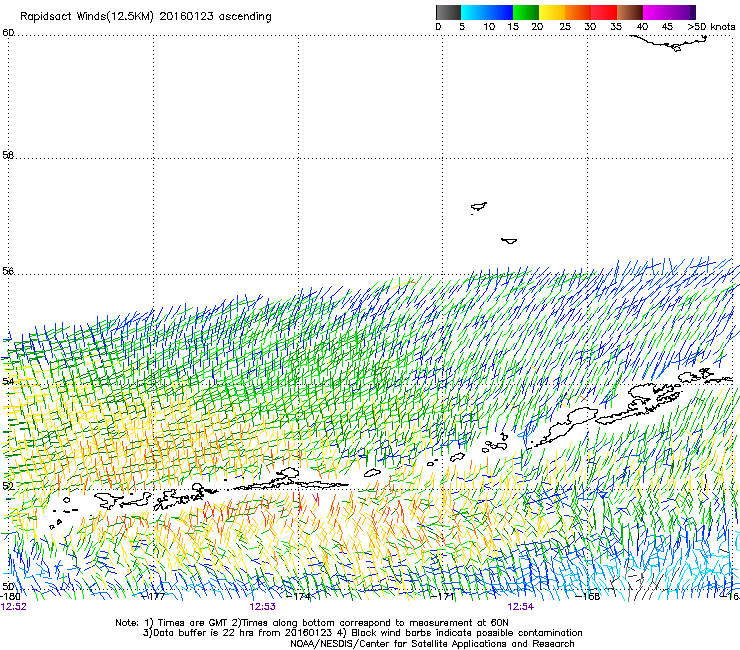740x650 pixels.
Task: Select the latitude label '60'
Action: (x=8, y=33)
